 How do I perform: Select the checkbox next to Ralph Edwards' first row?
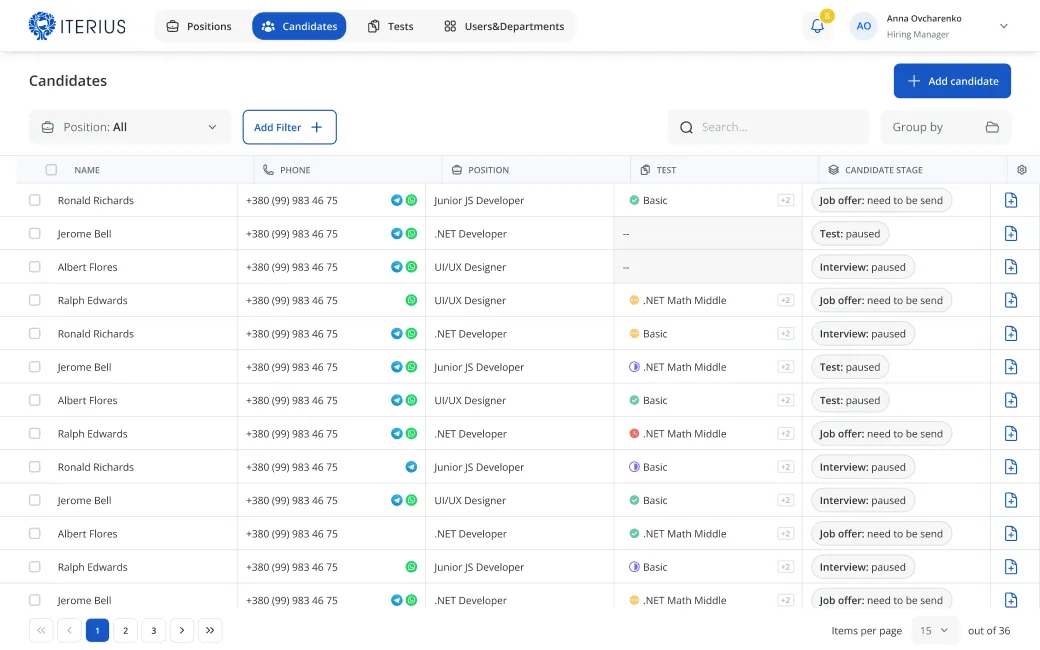[35, 300]
